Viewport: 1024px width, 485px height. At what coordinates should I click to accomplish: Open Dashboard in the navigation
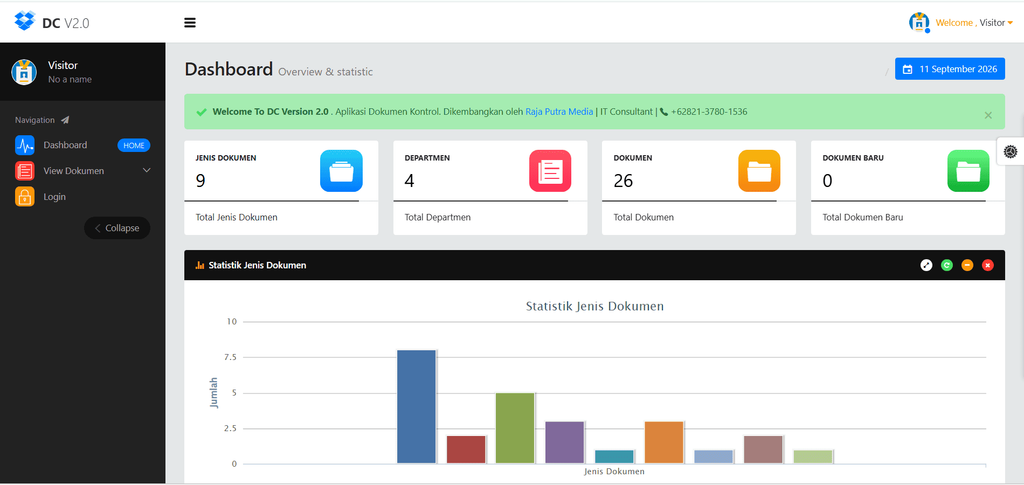[65, 145]
